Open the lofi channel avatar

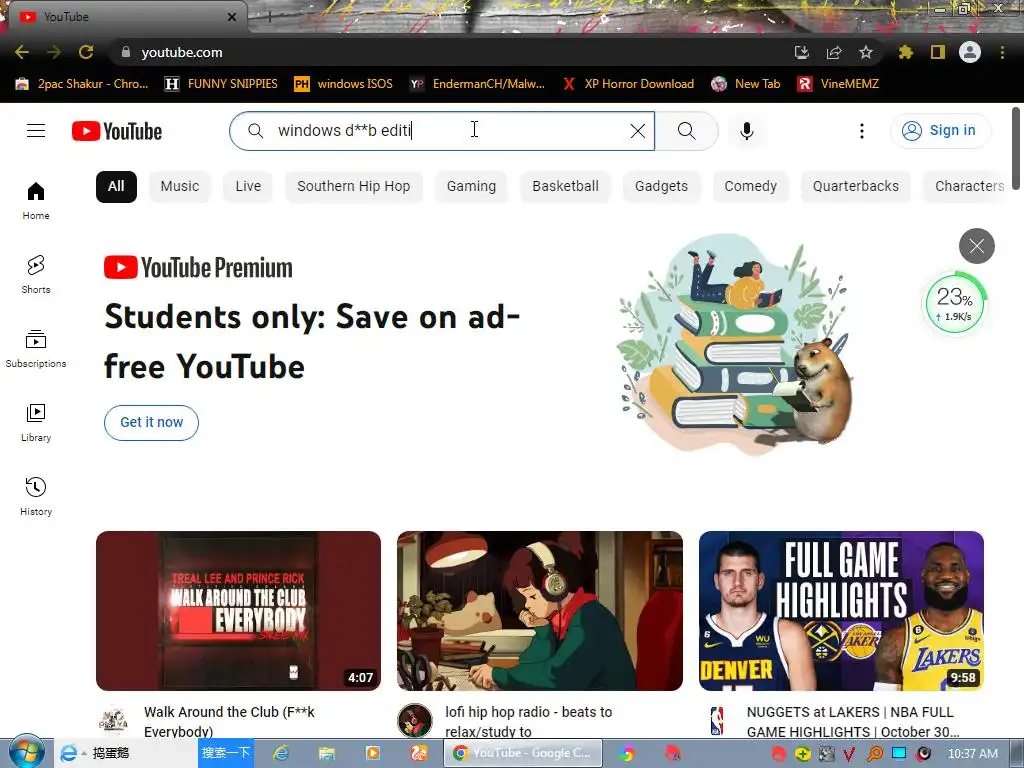click(x=415, y=721)
